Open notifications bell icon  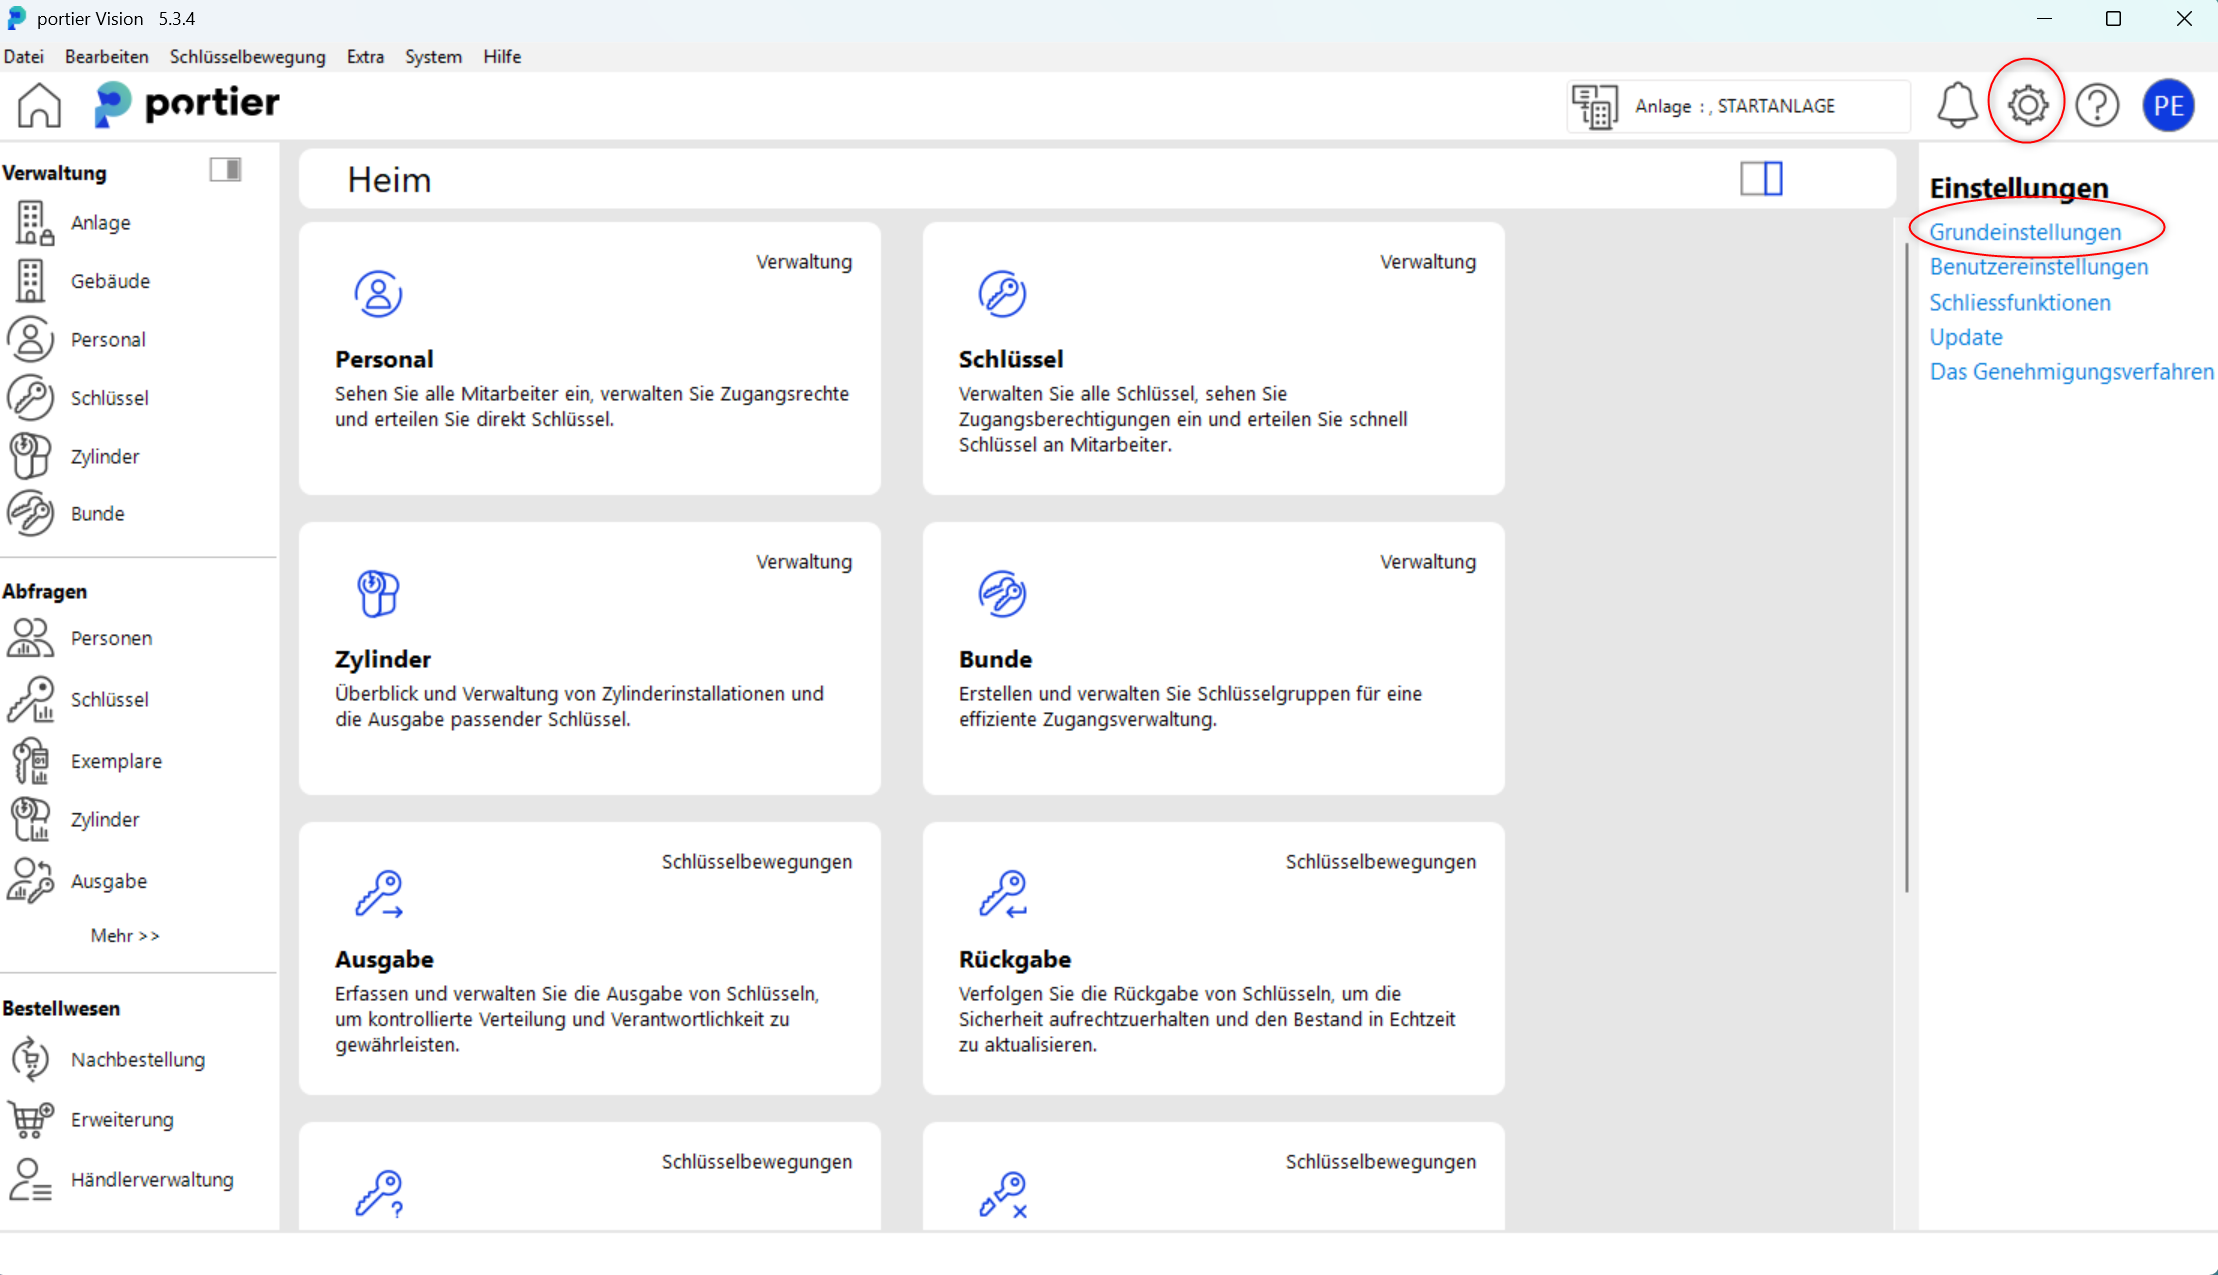click(1956, 105)
